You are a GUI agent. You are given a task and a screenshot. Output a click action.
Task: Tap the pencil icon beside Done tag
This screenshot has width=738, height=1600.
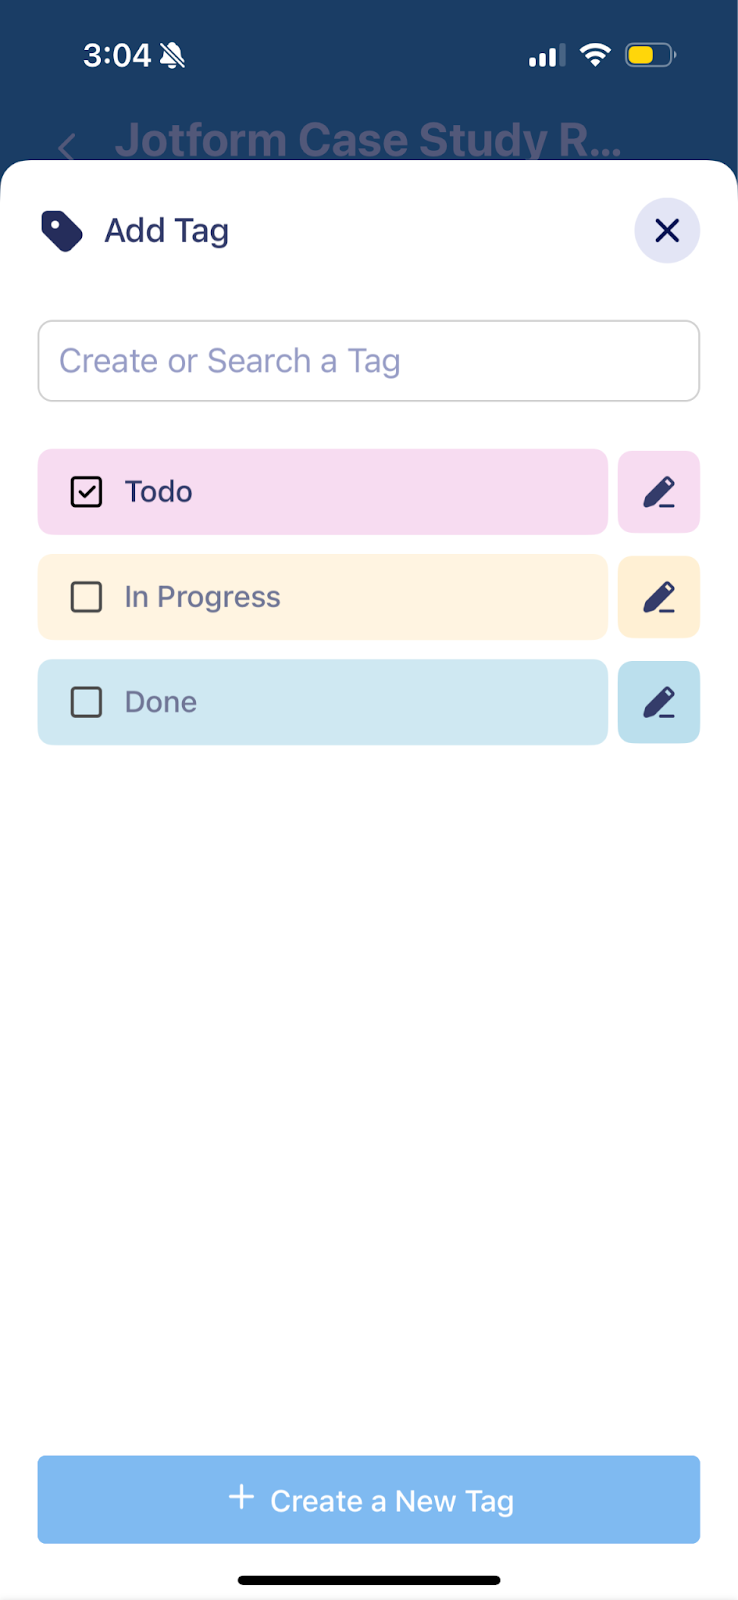point(659,702)
